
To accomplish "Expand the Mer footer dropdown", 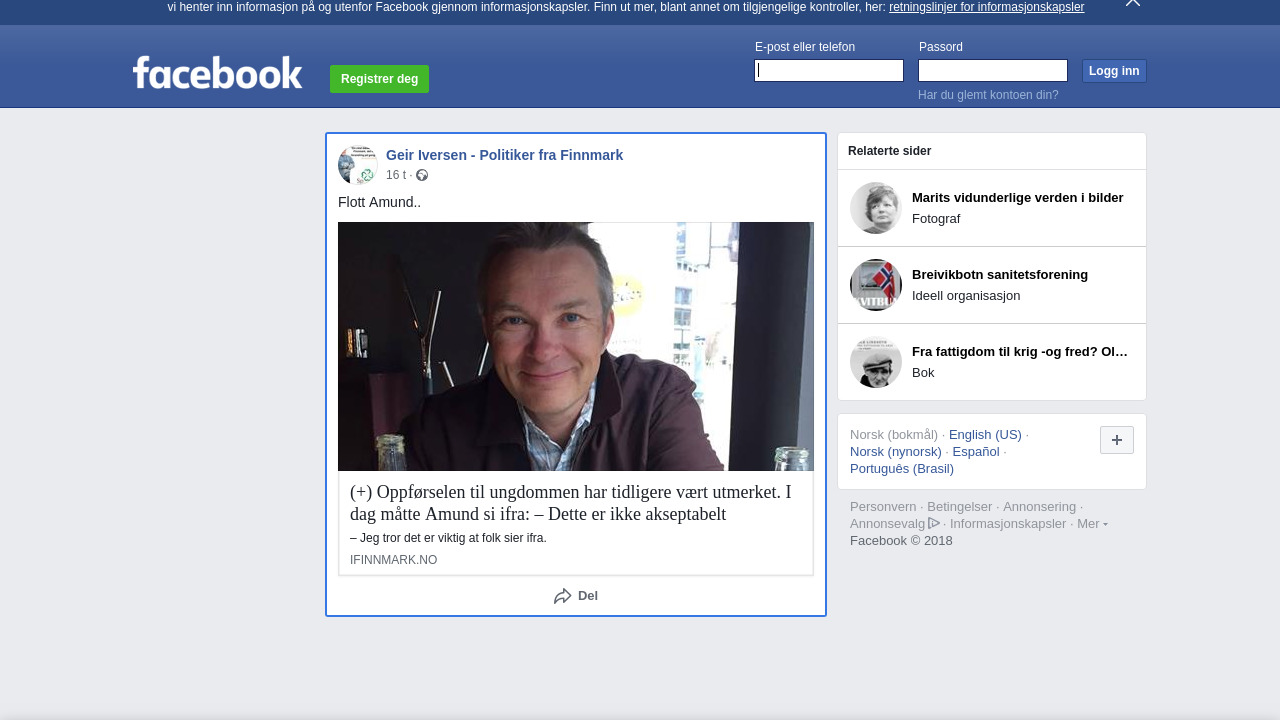I will [1092, 524].
